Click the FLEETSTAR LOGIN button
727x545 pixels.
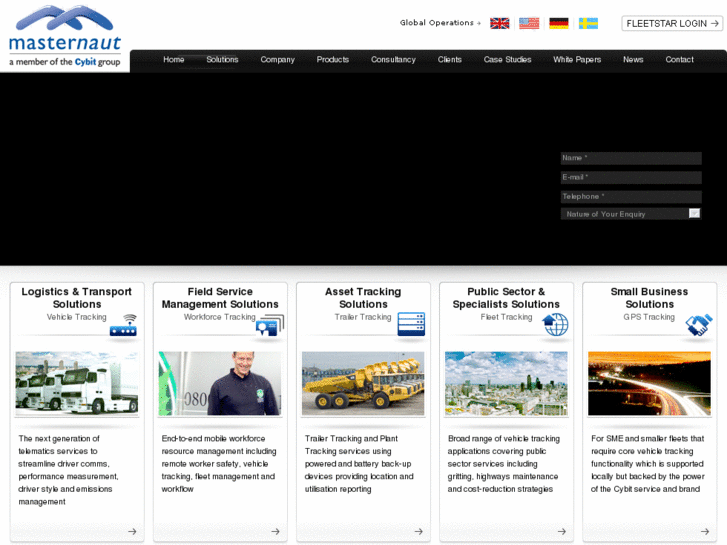click(672, 23)
